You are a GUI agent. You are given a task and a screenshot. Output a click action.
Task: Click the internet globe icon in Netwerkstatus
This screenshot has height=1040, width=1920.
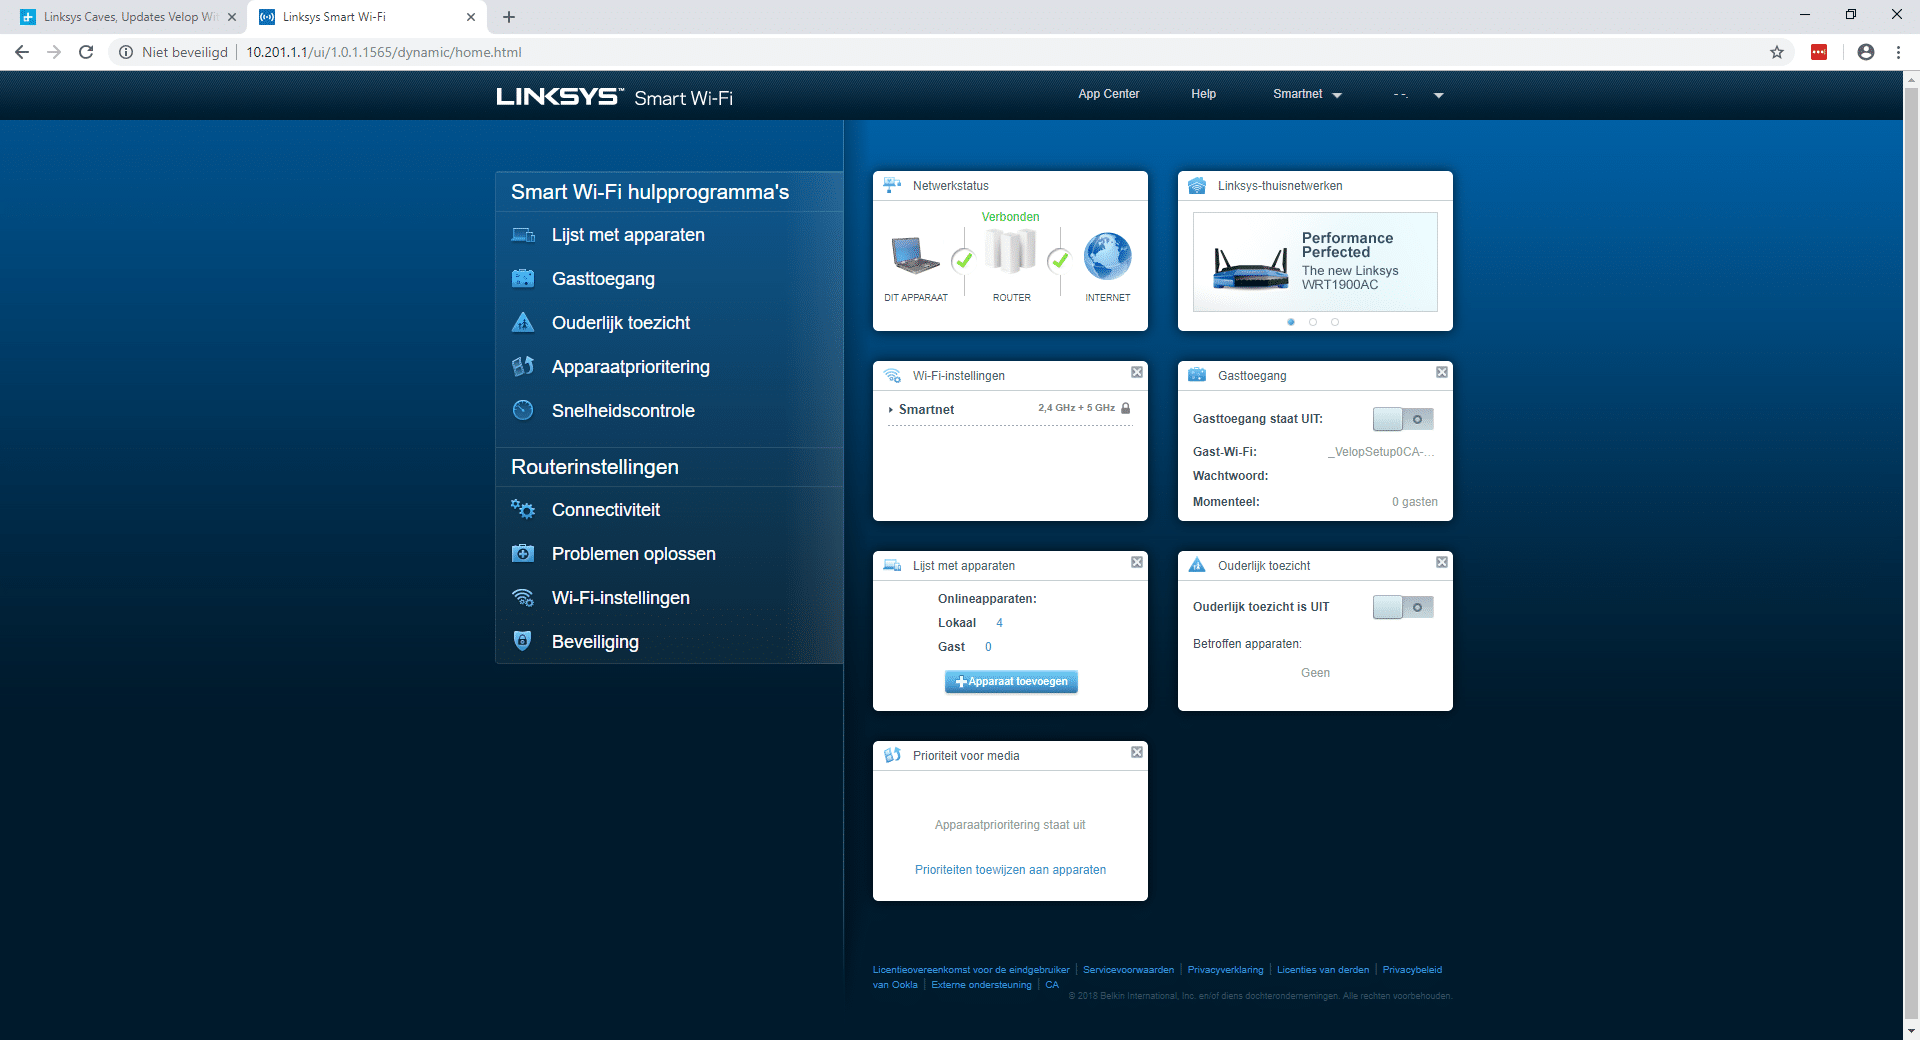click(1108, 255)
